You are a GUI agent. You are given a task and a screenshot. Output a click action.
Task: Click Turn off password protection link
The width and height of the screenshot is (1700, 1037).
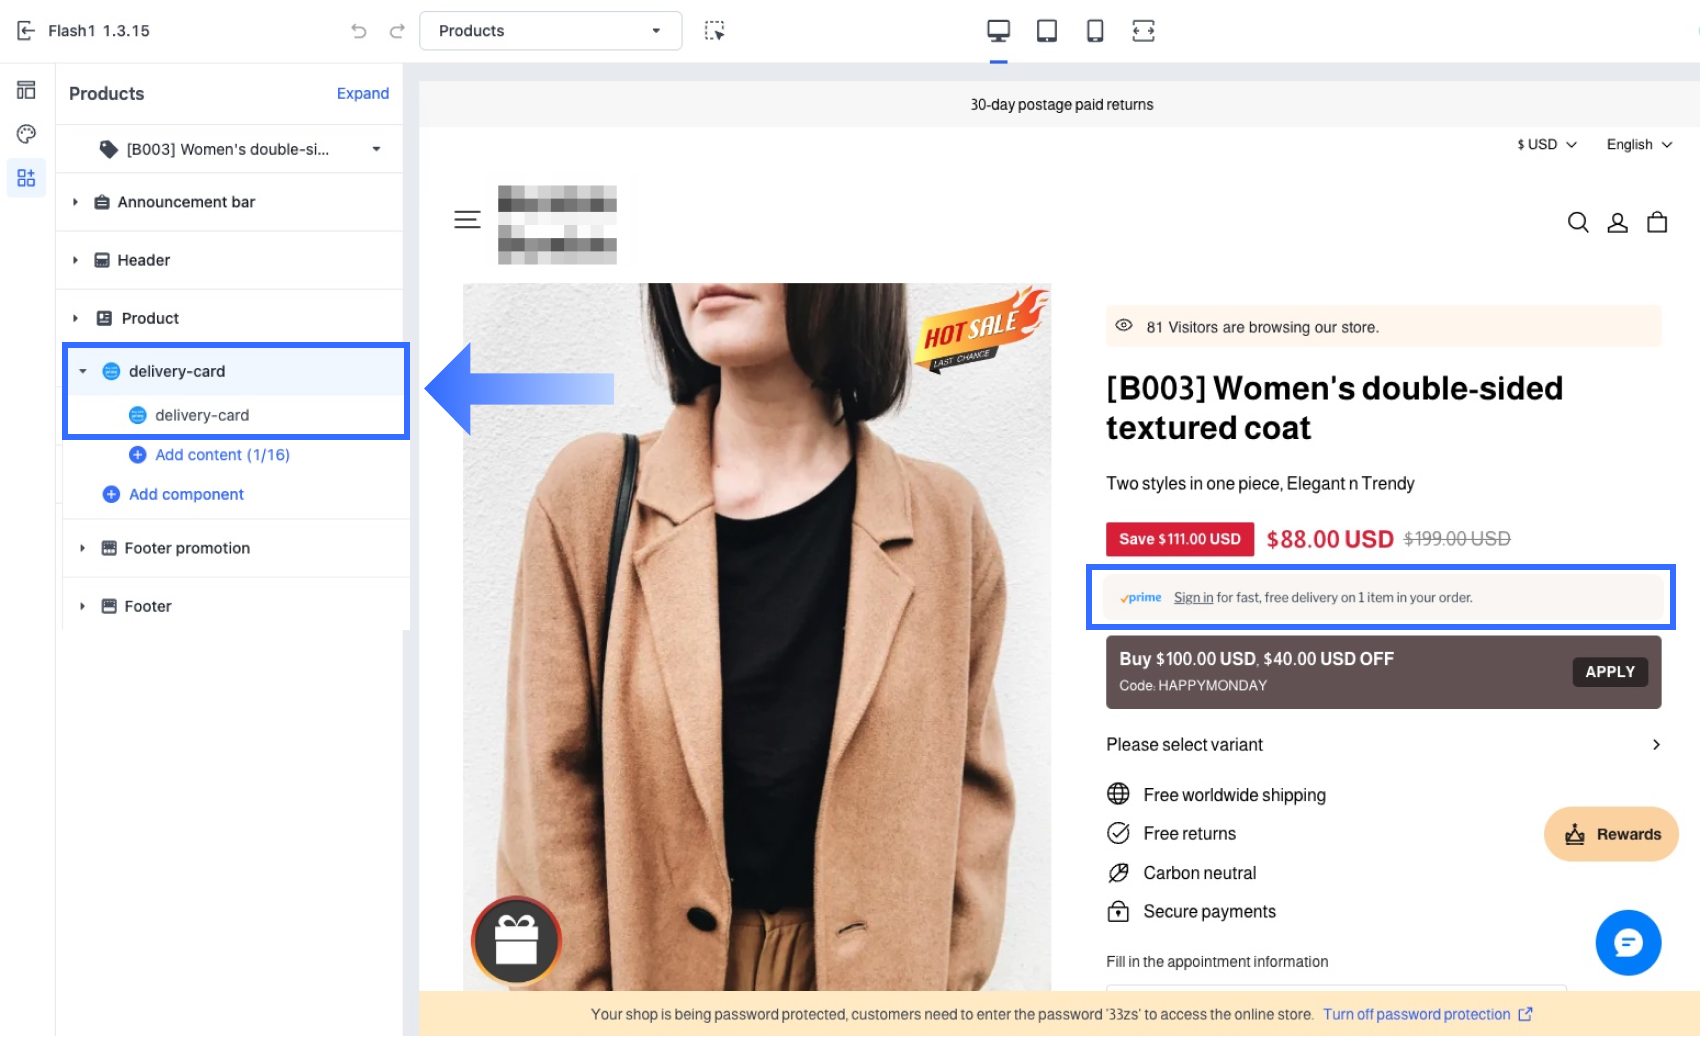1427,1014
